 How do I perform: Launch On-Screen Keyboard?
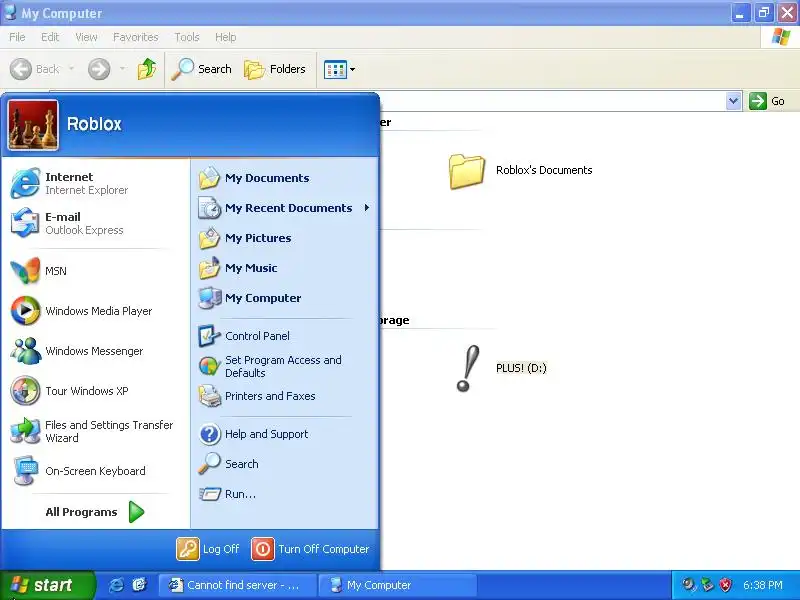click(95, 471)
